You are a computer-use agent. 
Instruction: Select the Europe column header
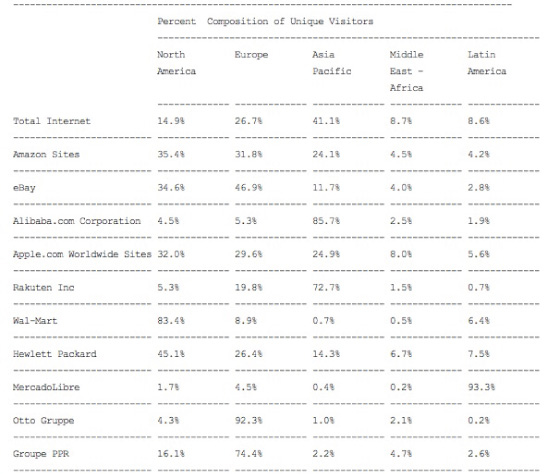click(251, 55)
